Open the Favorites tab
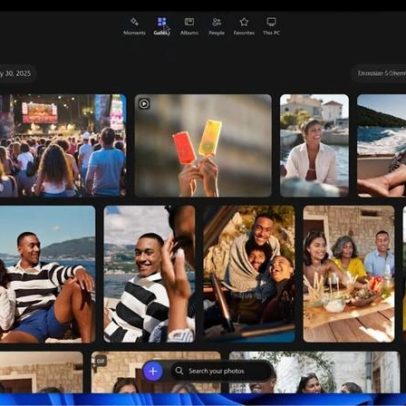This screenshot has width=406, height=406. click(244, 26)
